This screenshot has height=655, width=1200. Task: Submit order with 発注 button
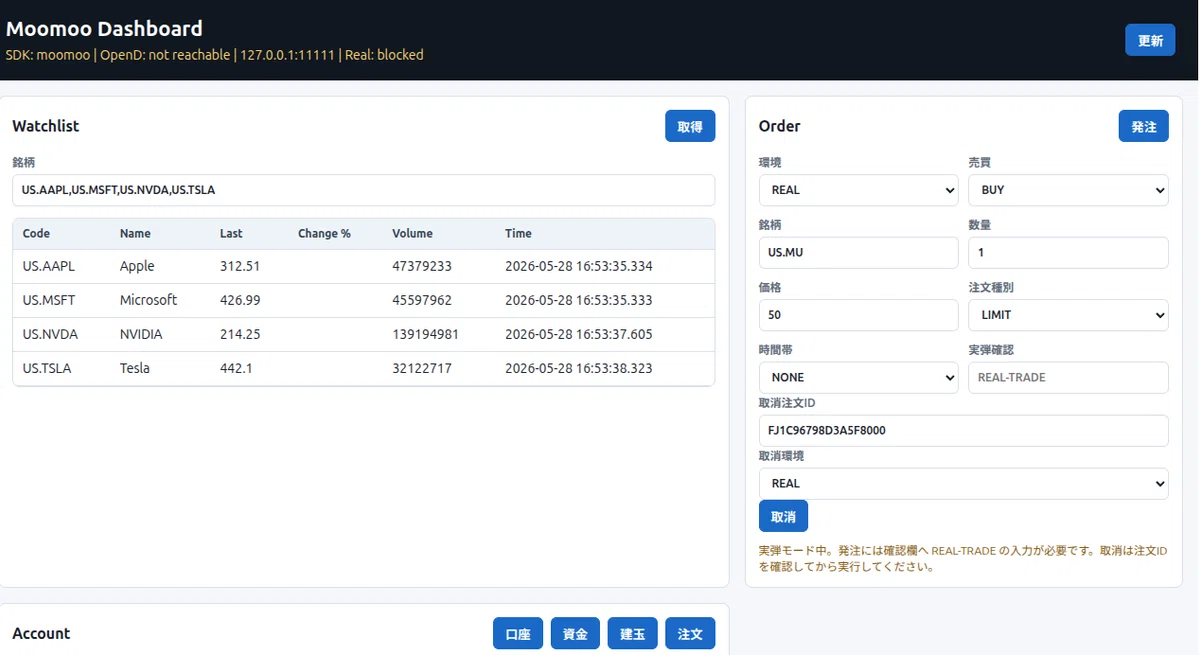click(1143, 126)
